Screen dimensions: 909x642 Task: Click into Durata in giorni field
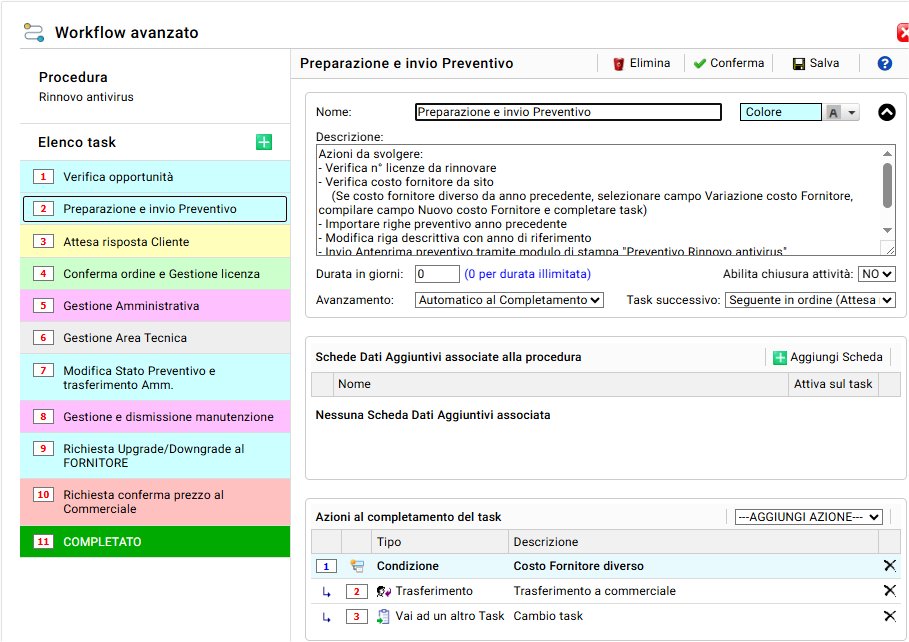point(437,274)
